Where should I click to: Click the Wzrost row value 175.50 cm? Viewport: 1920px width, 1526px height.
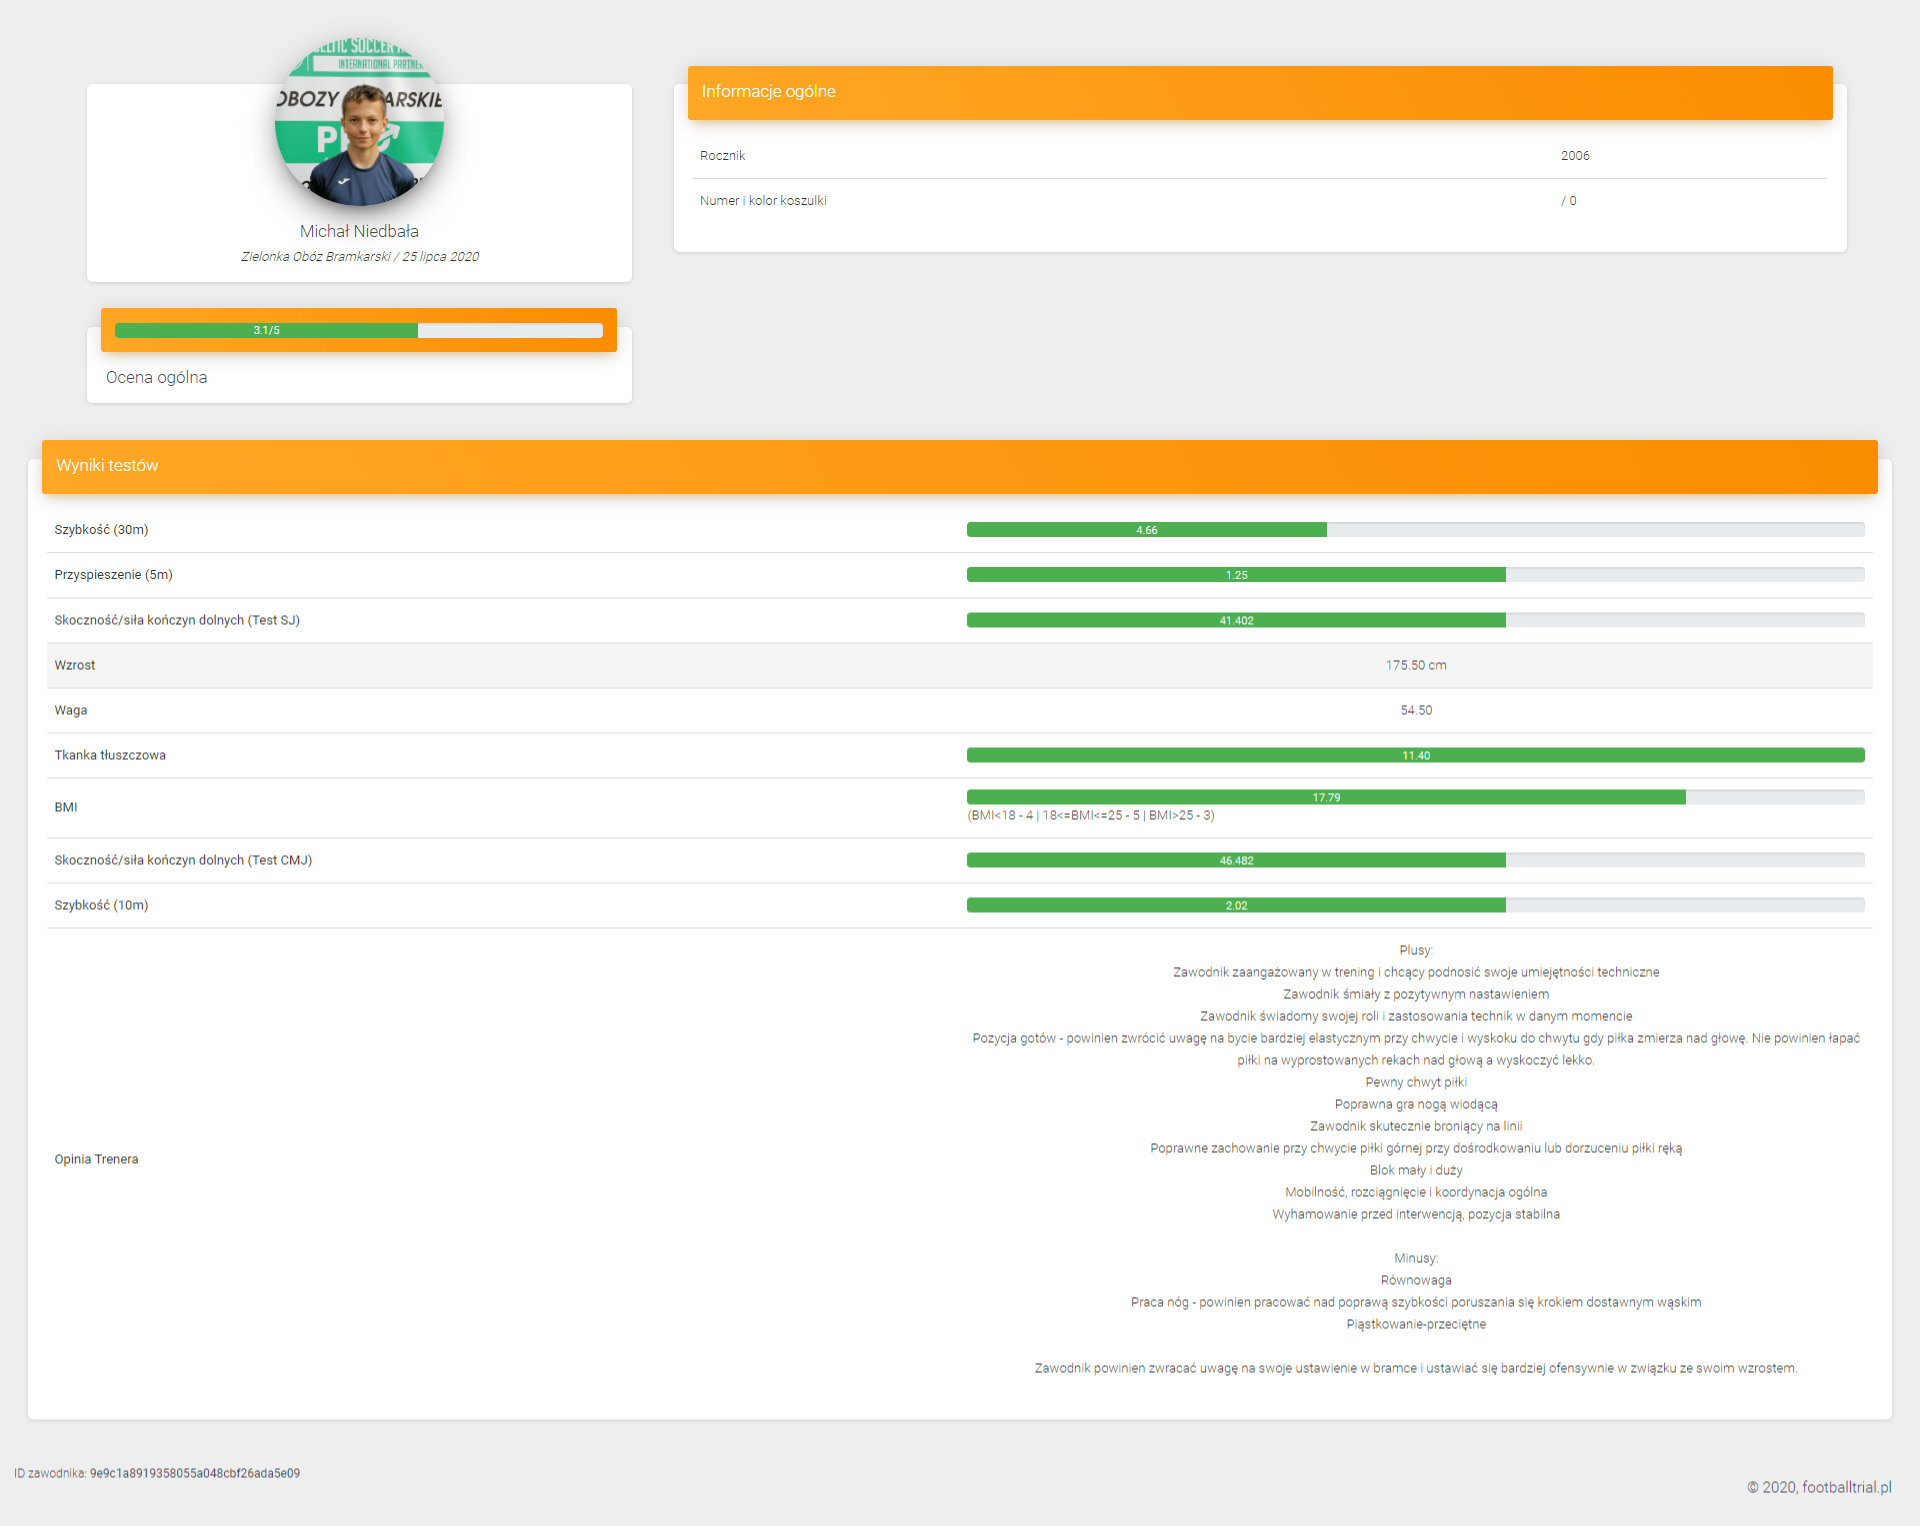click(1415, 665)
